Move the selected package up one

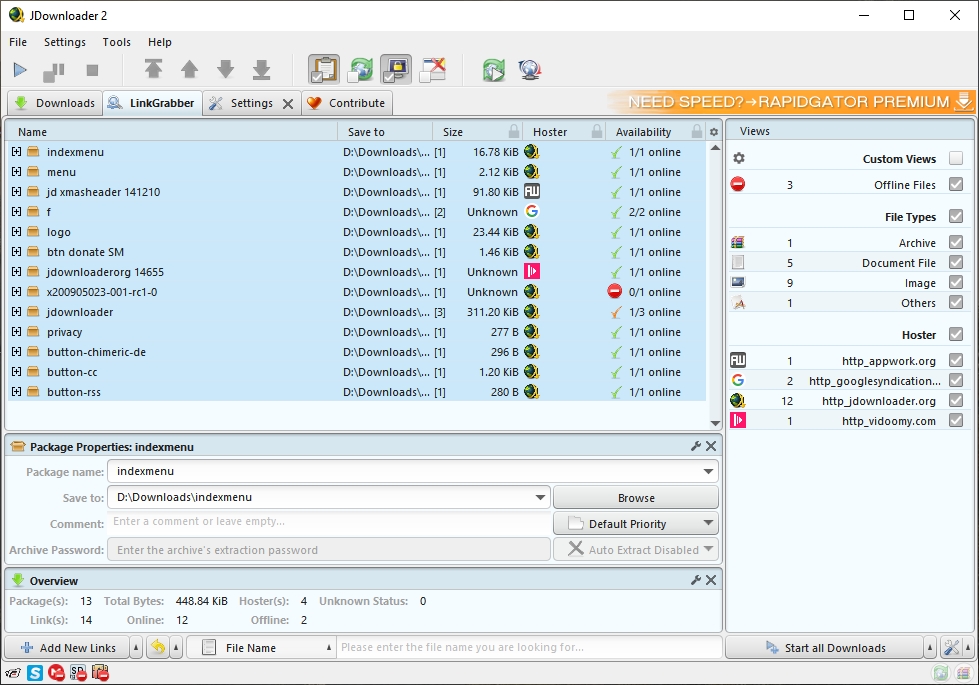190,69
